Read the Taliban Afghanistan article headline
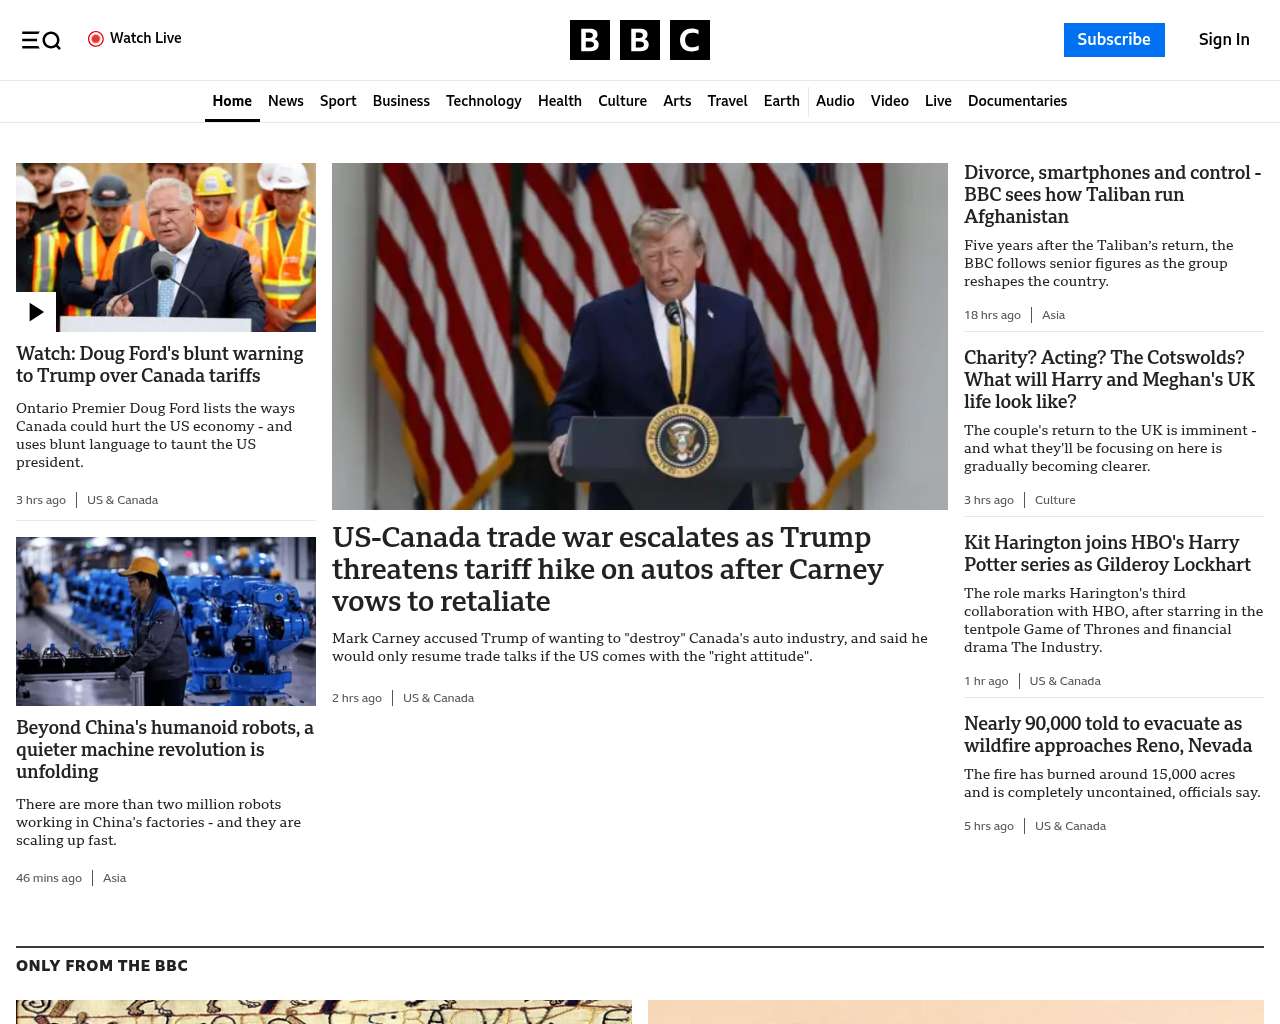The image size is (1280, 1024). click(1112, 194)
